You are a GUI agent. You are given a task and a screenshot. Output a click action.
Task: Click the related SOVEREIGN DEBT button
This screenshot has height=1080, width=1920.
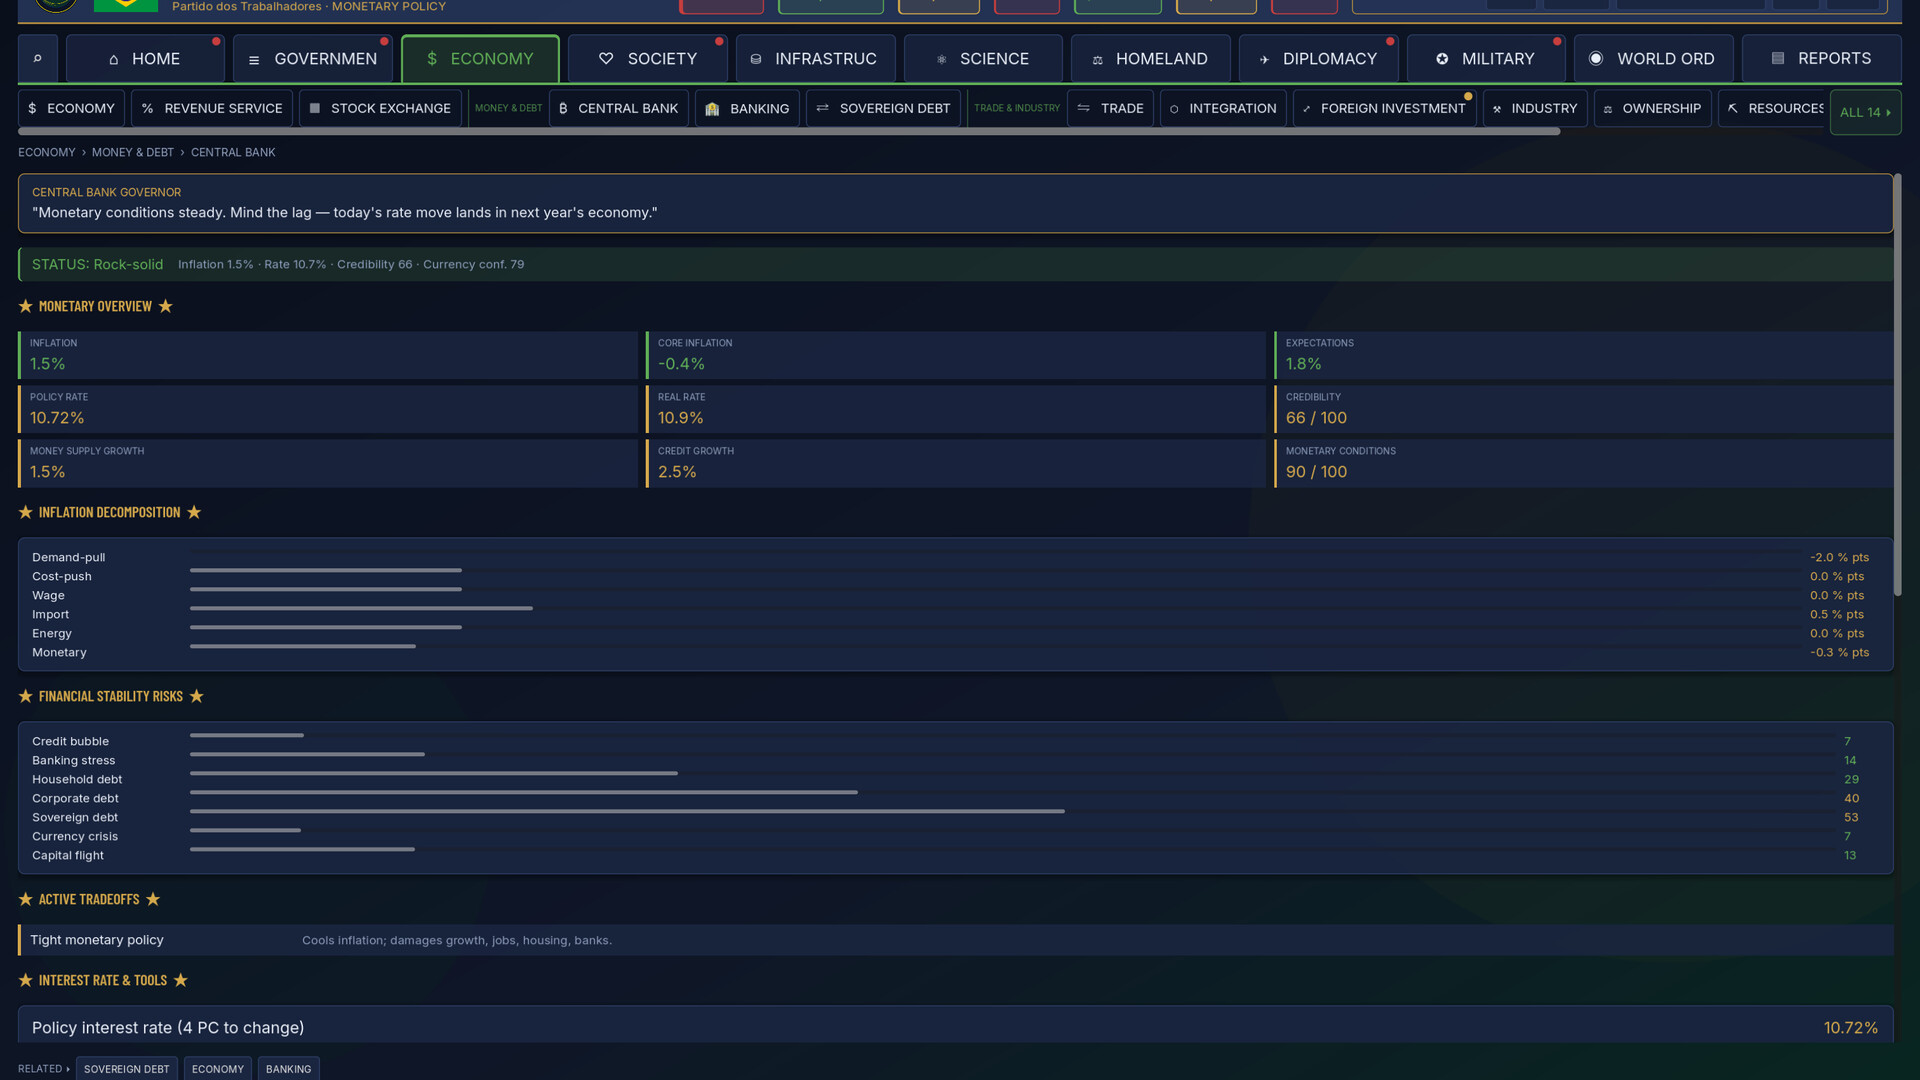coord(127,1069)
